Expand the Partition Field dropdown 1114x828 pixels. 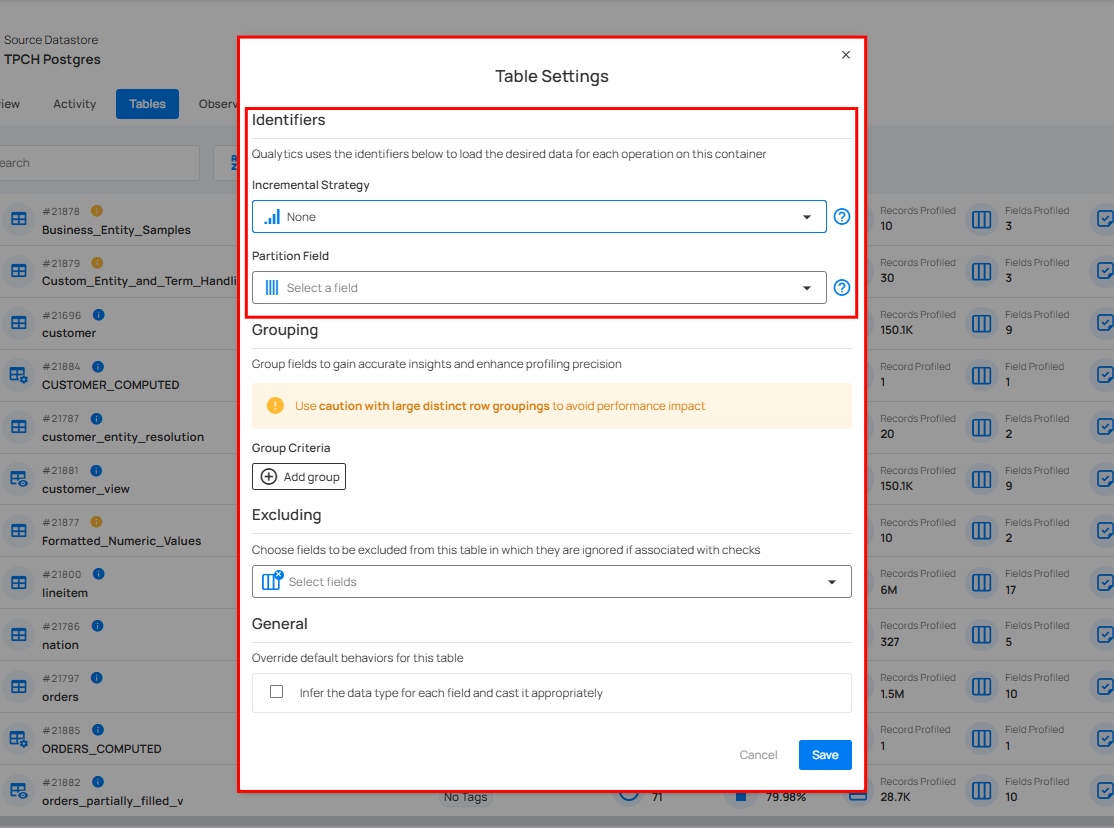coord(539,288)
